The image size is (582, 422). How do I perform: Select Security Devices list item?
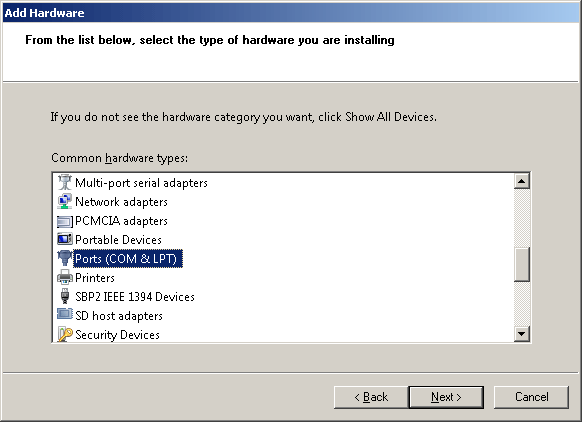coord(117,335)
